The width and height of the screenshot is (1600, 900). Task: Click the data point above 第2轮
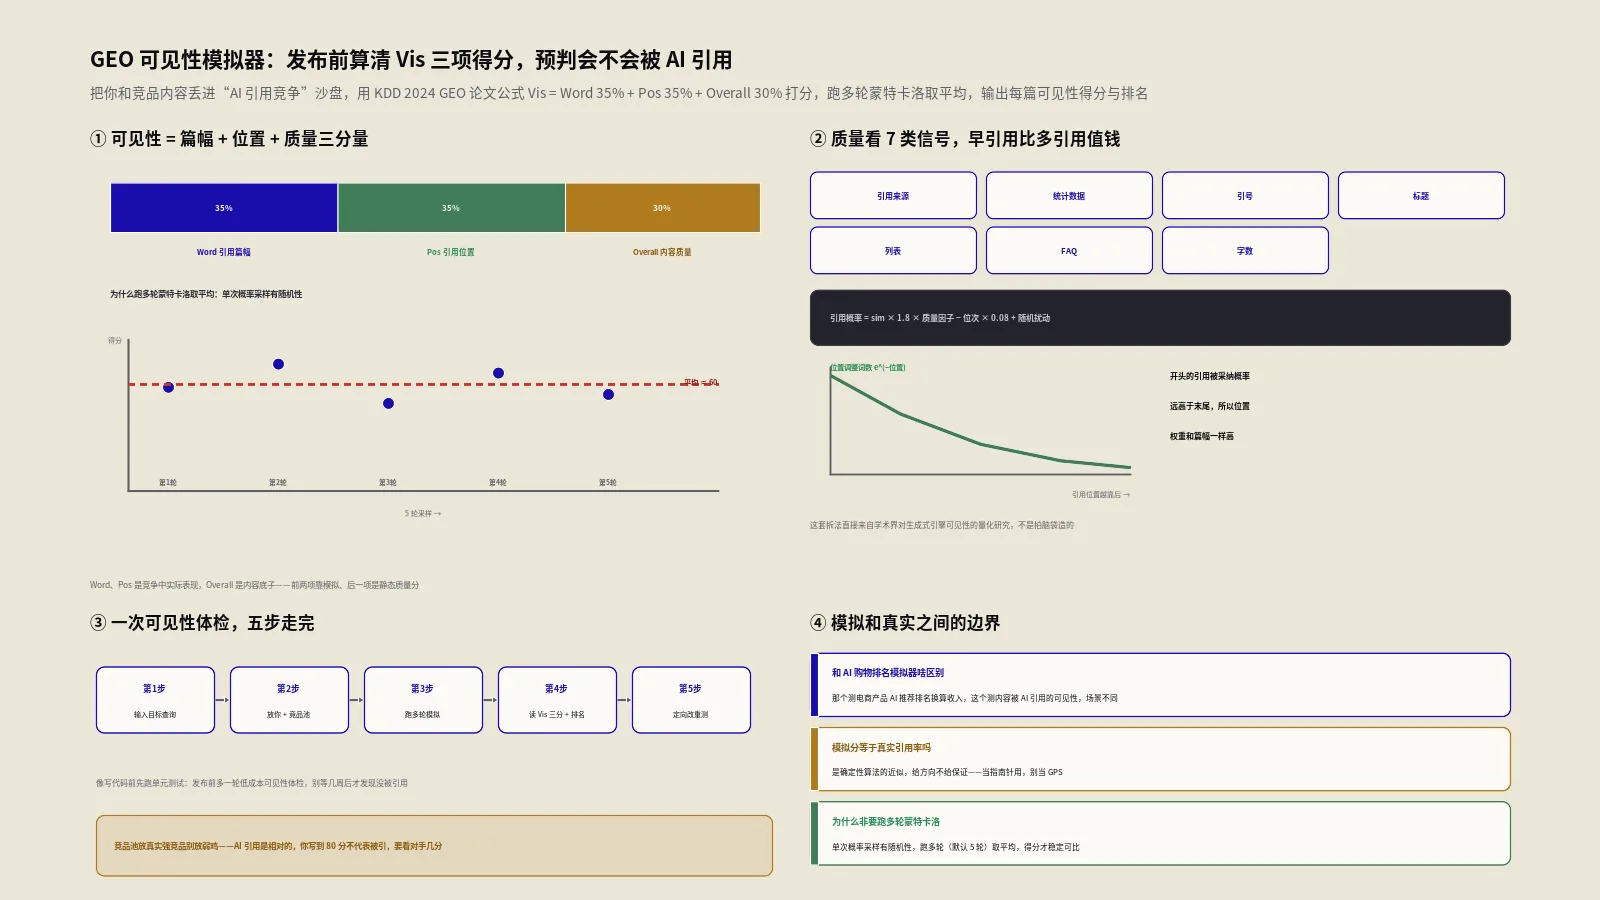[278, 364]
